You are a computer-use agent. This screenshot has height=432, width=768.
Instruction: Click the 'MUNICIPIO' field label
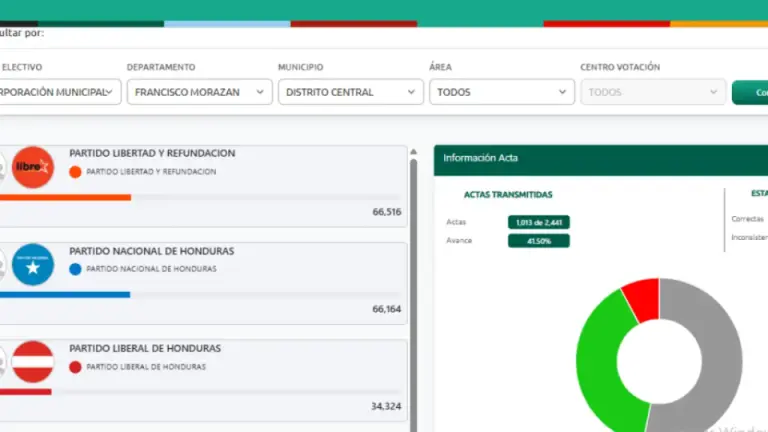point(301,67)
